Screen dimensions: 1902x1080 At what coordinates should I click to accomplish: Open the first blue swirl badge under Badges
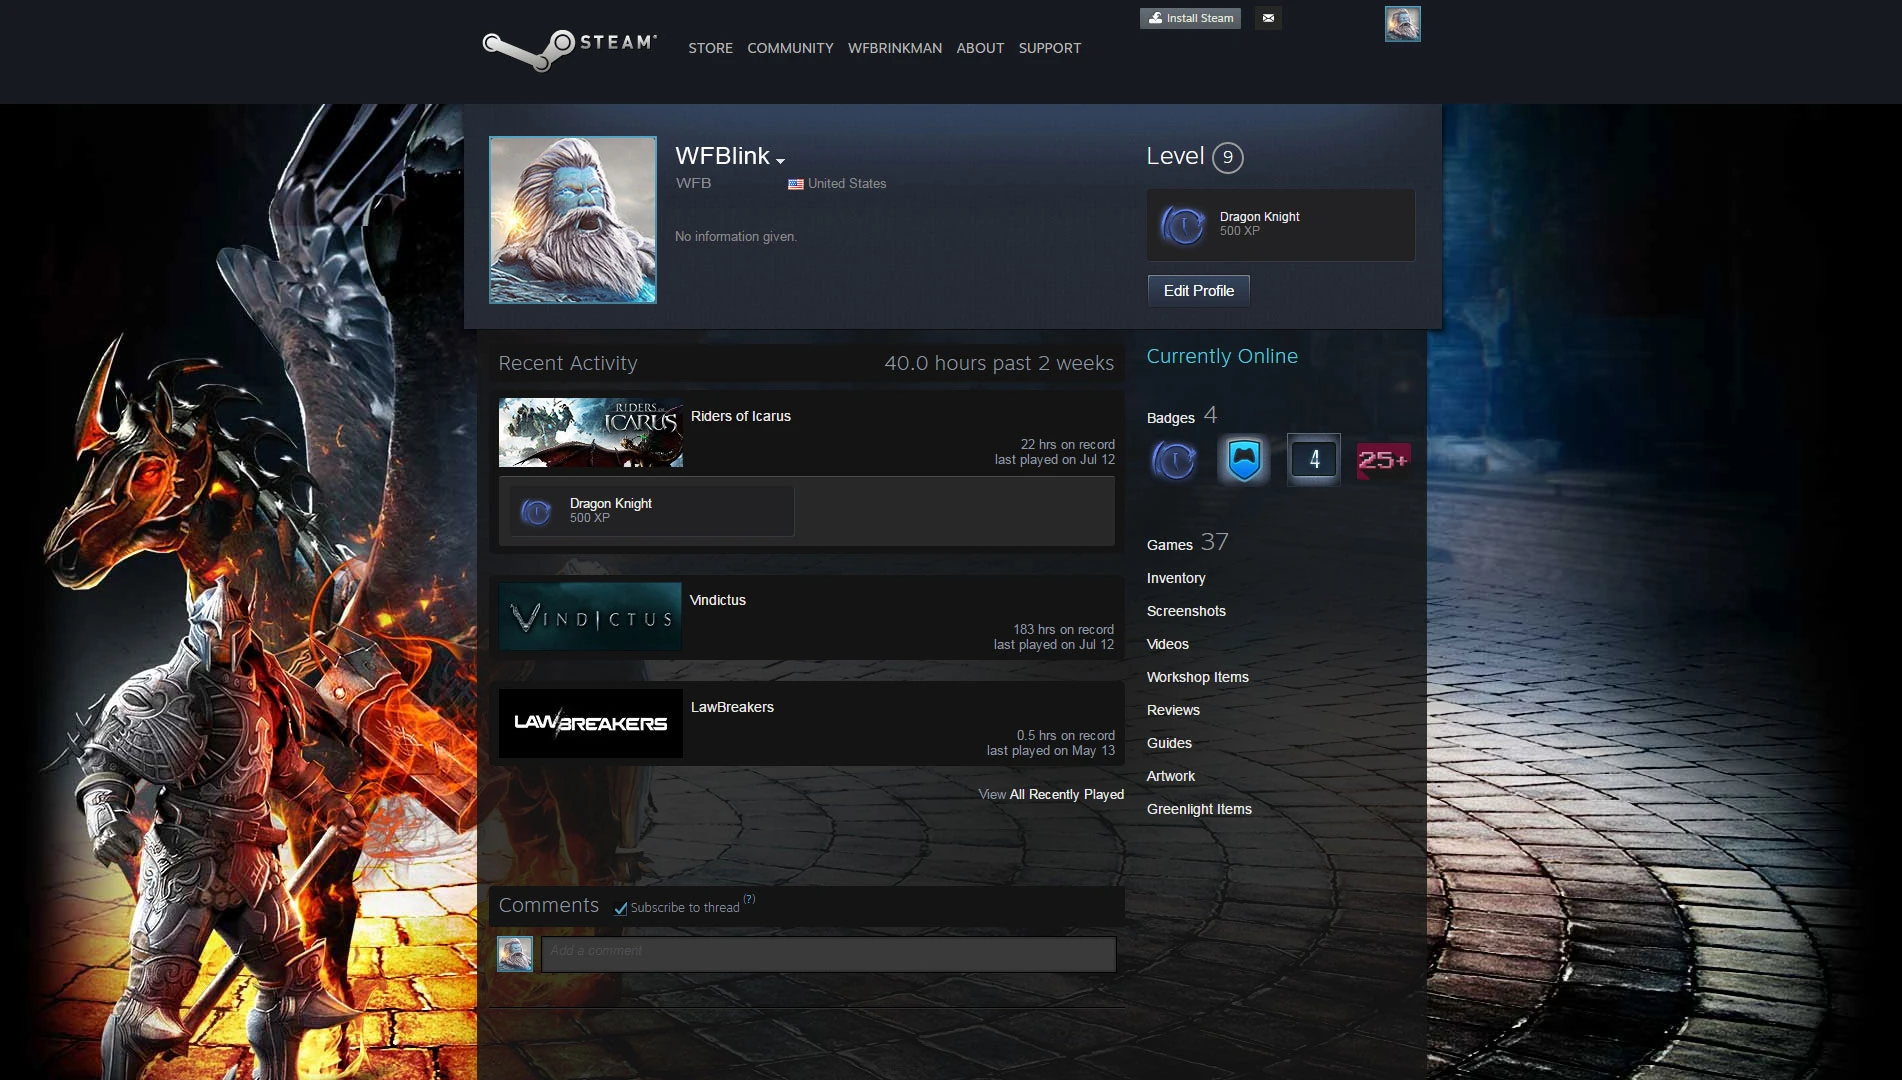[1174, 460]
